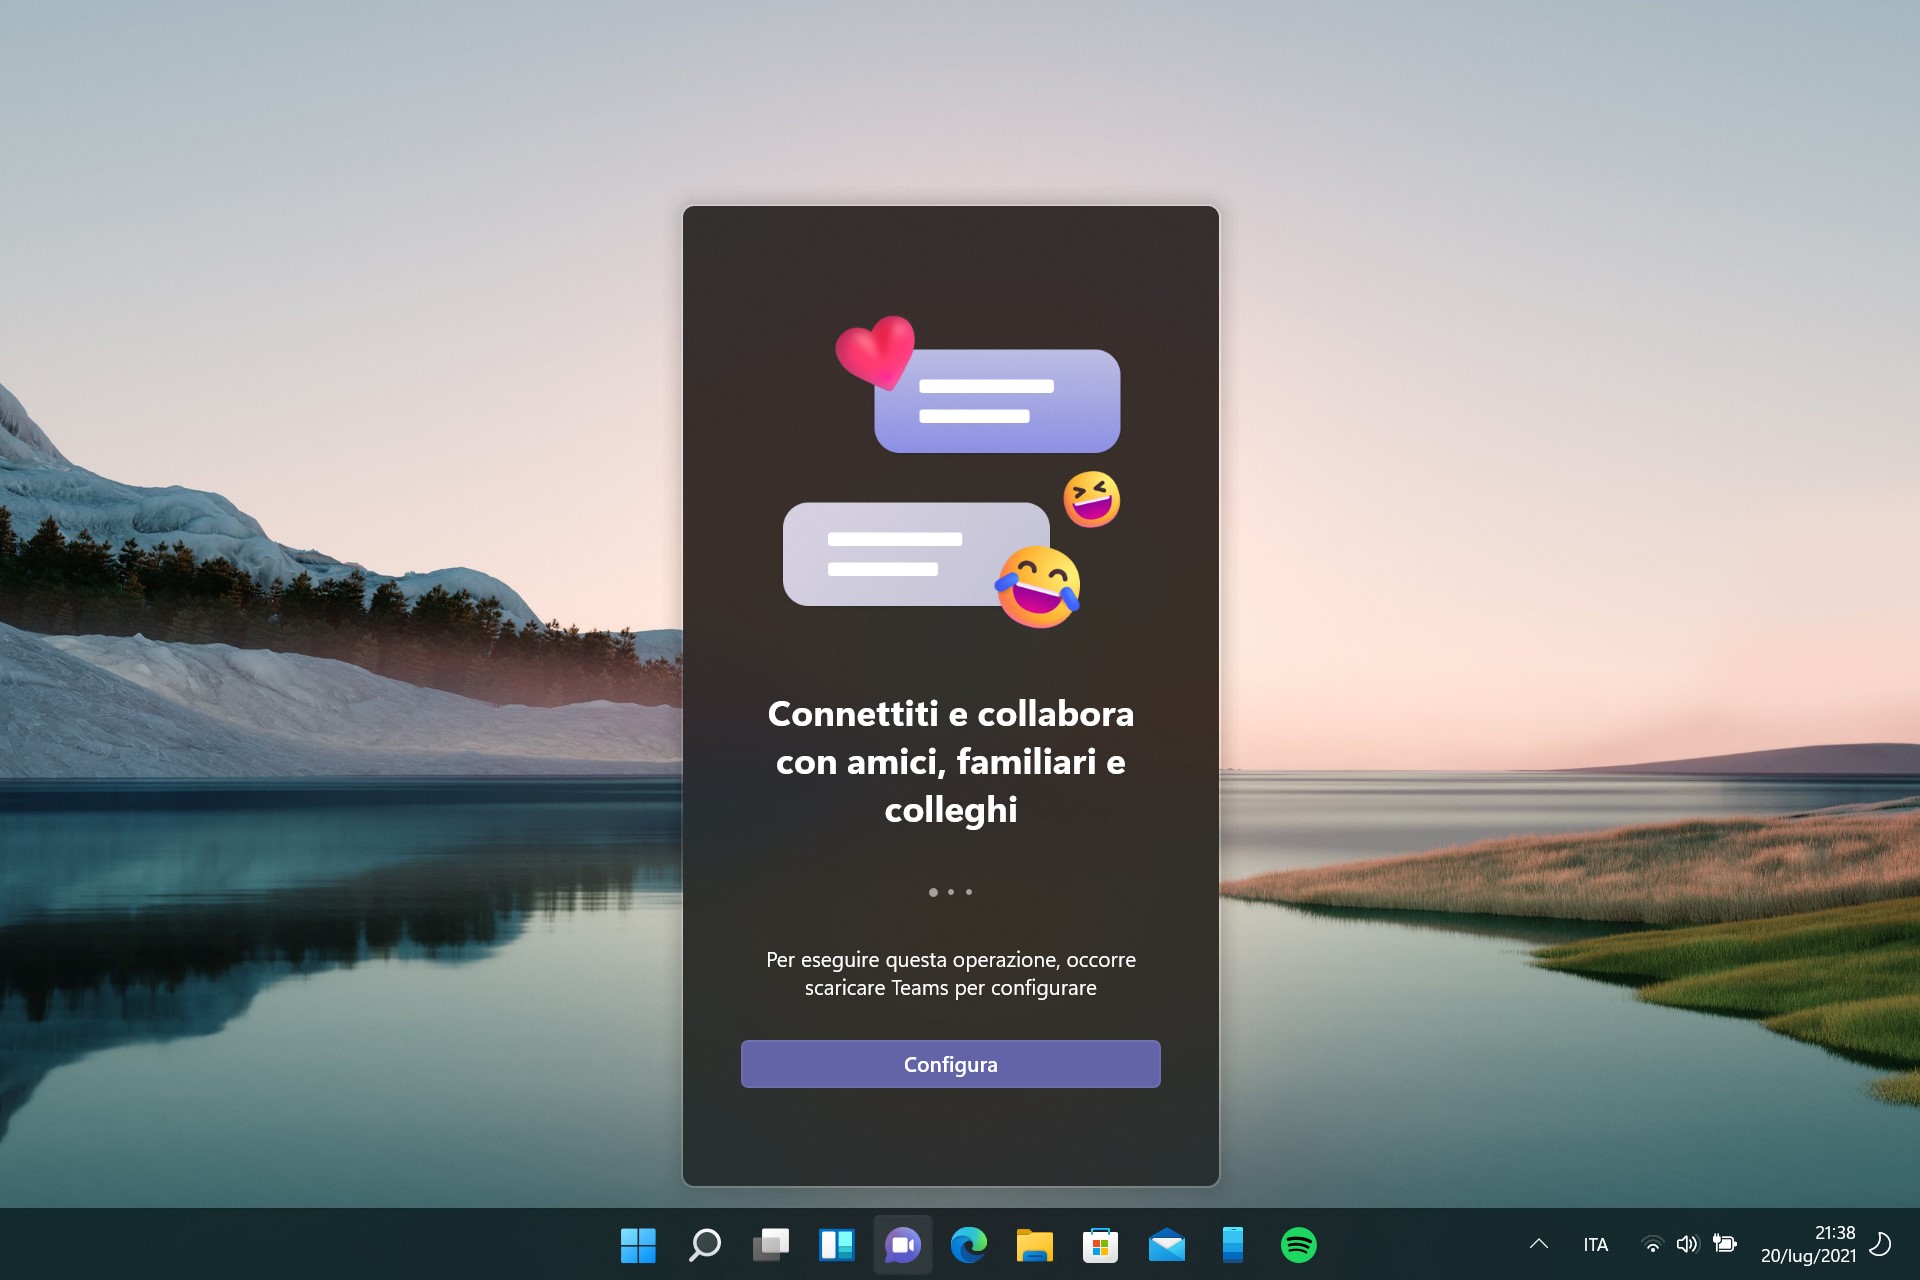This screenshot has height=1280, width=1920.
Task: Open taskbar Search
Action: 704,1245
